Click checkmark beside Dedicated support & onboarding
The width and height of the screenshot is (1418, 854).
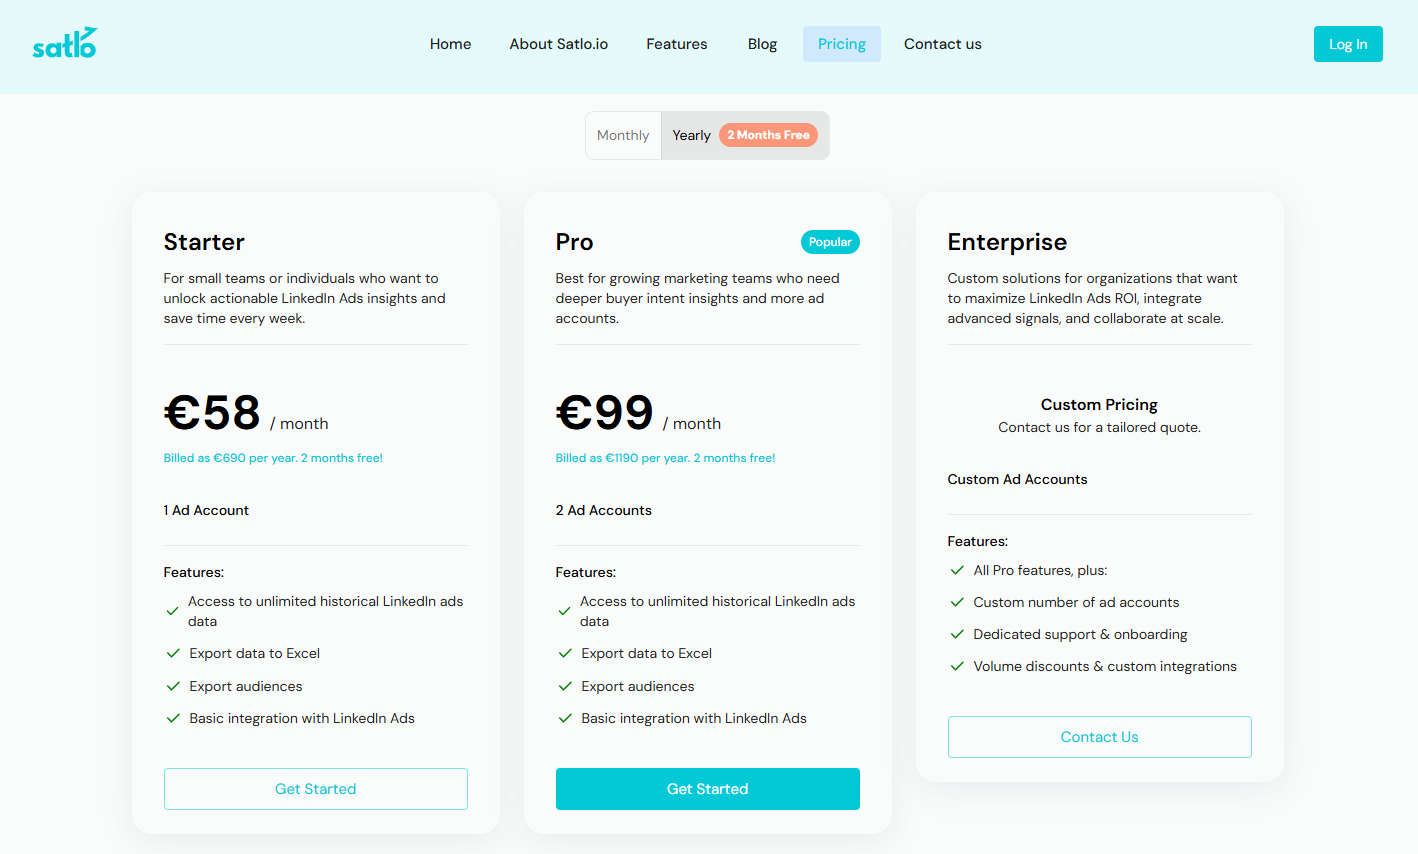(957, 634)
